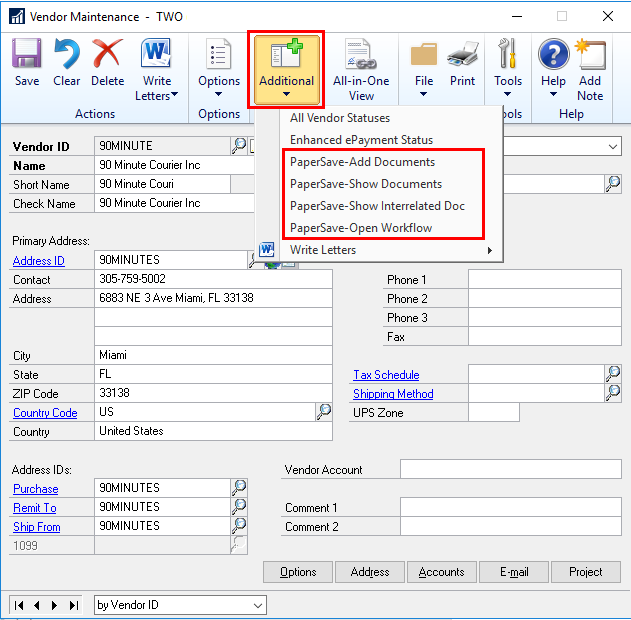This screenshot has width=631, height=620.
Task: Go to the previous vendor record
Action: (x=37, y=605)
